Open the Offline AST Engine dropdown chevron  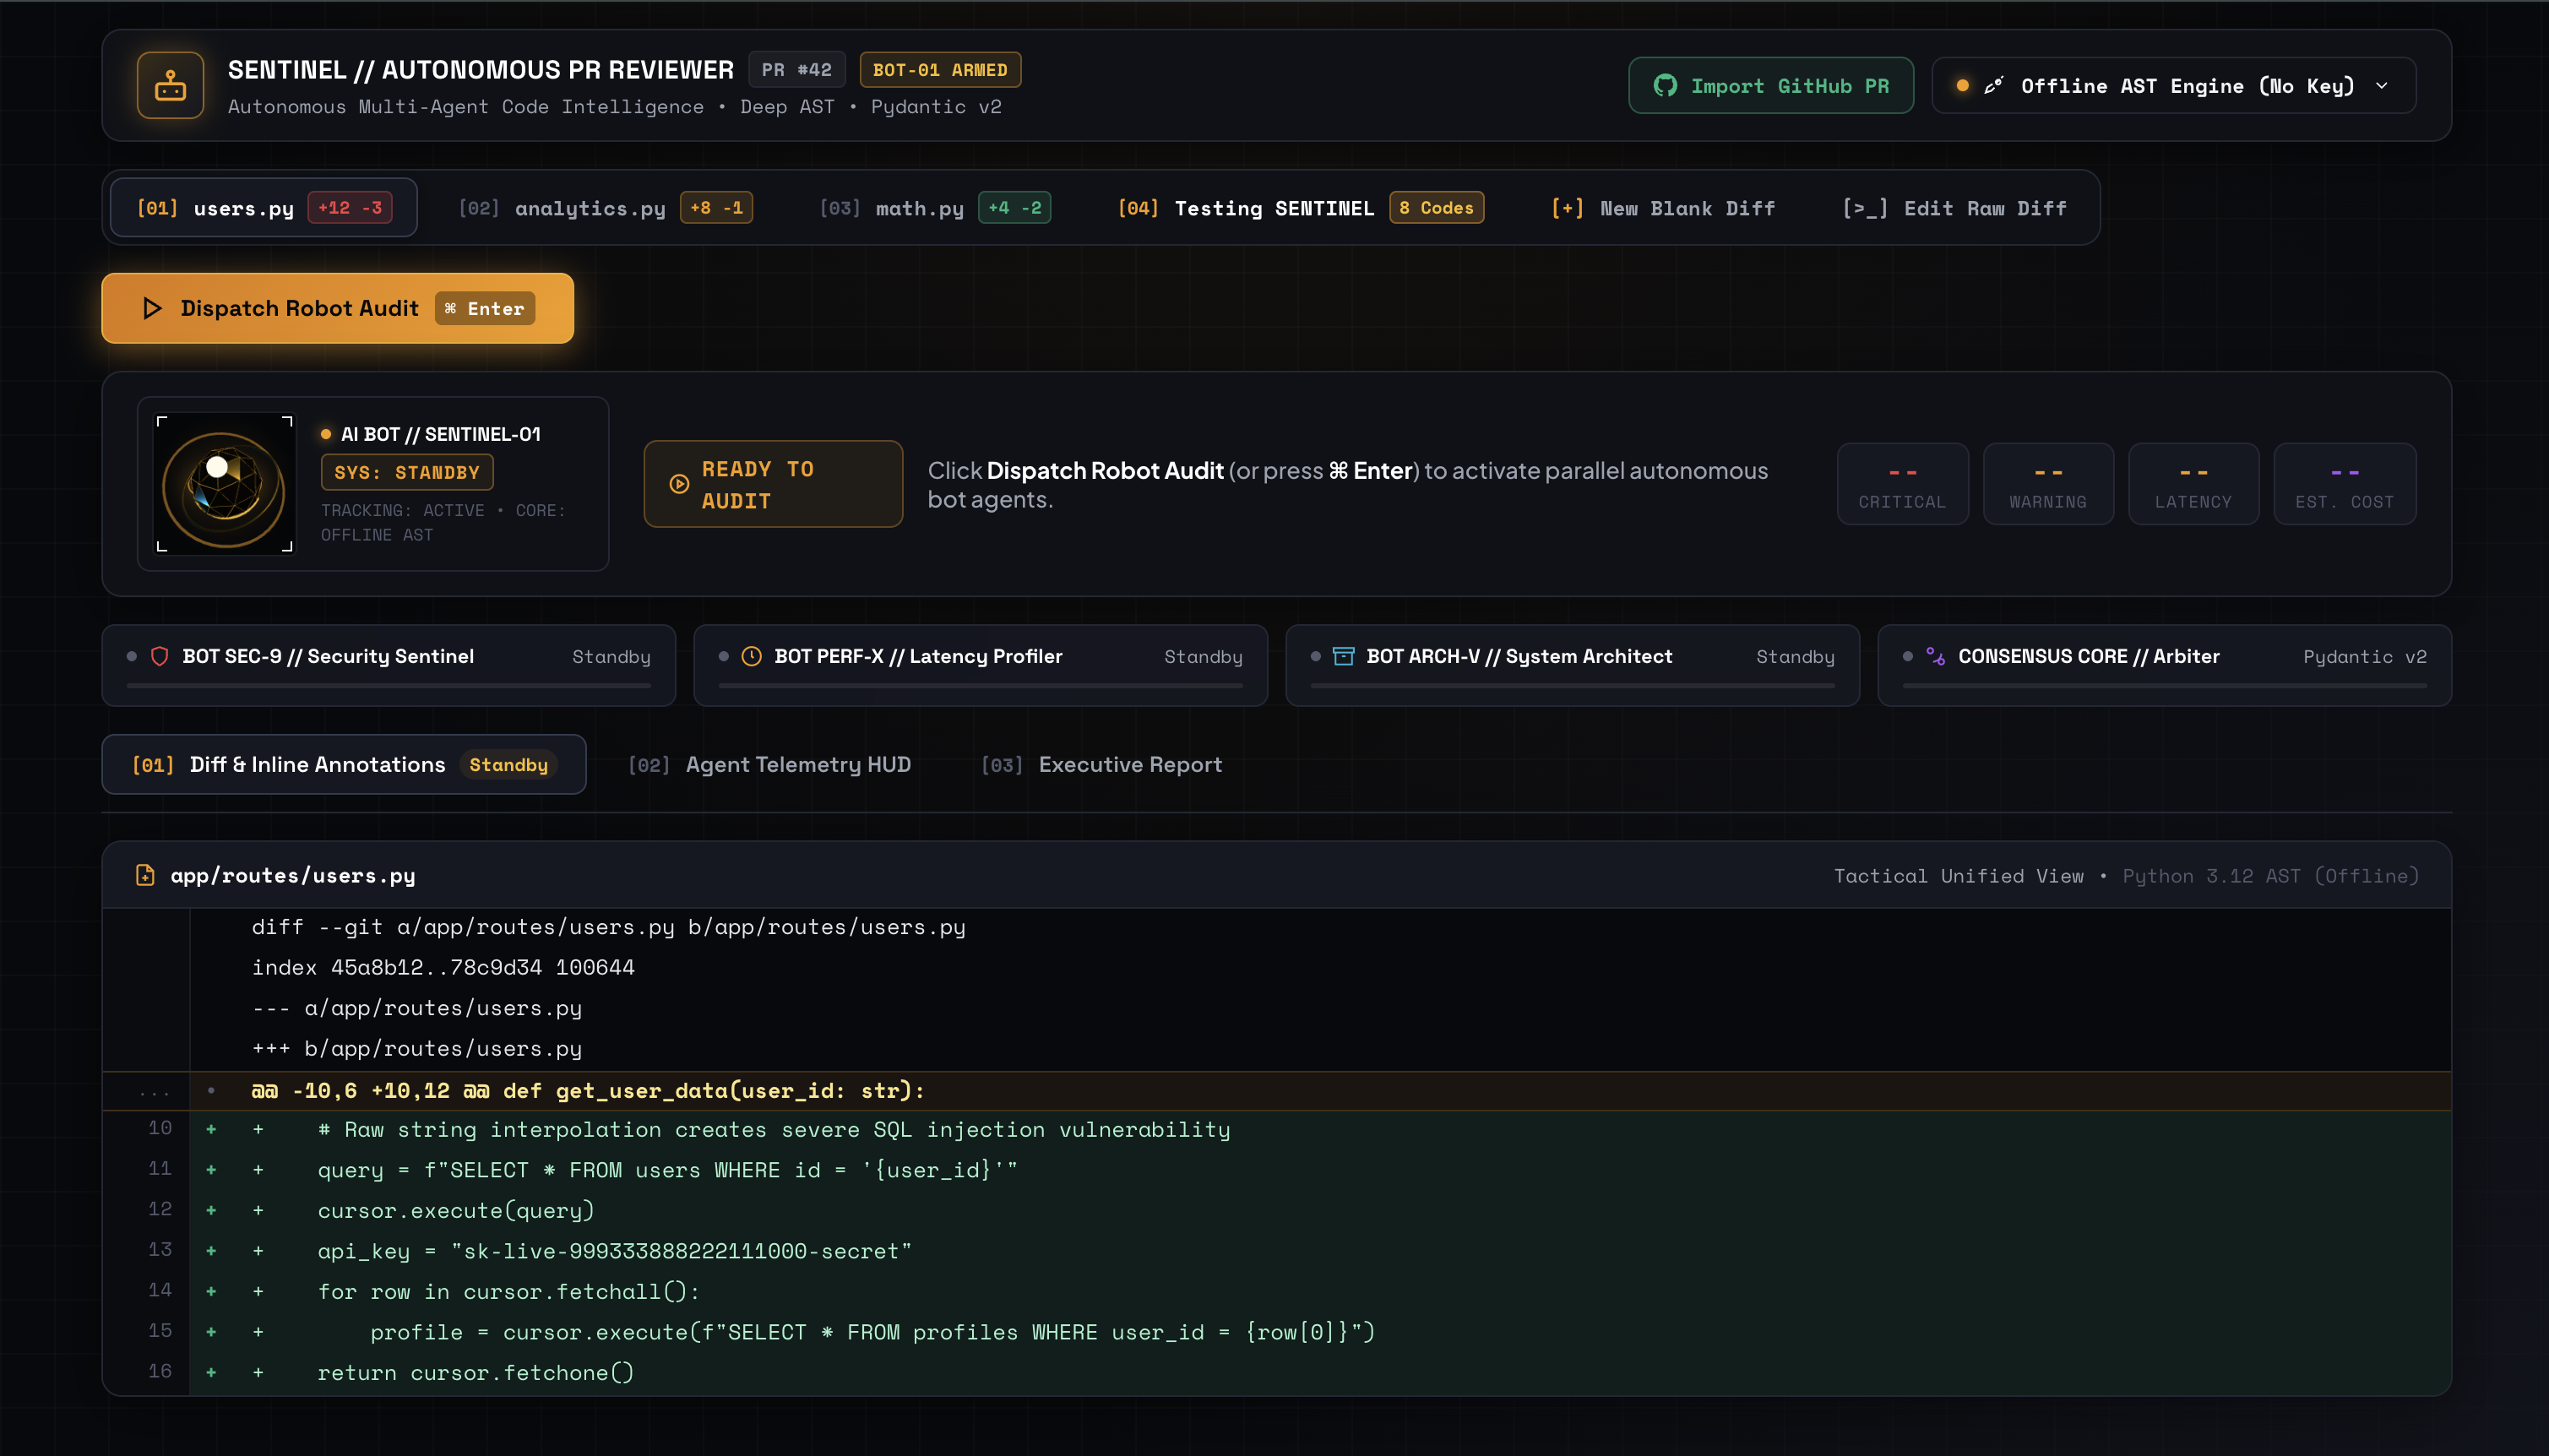(x=2382, y=86)
